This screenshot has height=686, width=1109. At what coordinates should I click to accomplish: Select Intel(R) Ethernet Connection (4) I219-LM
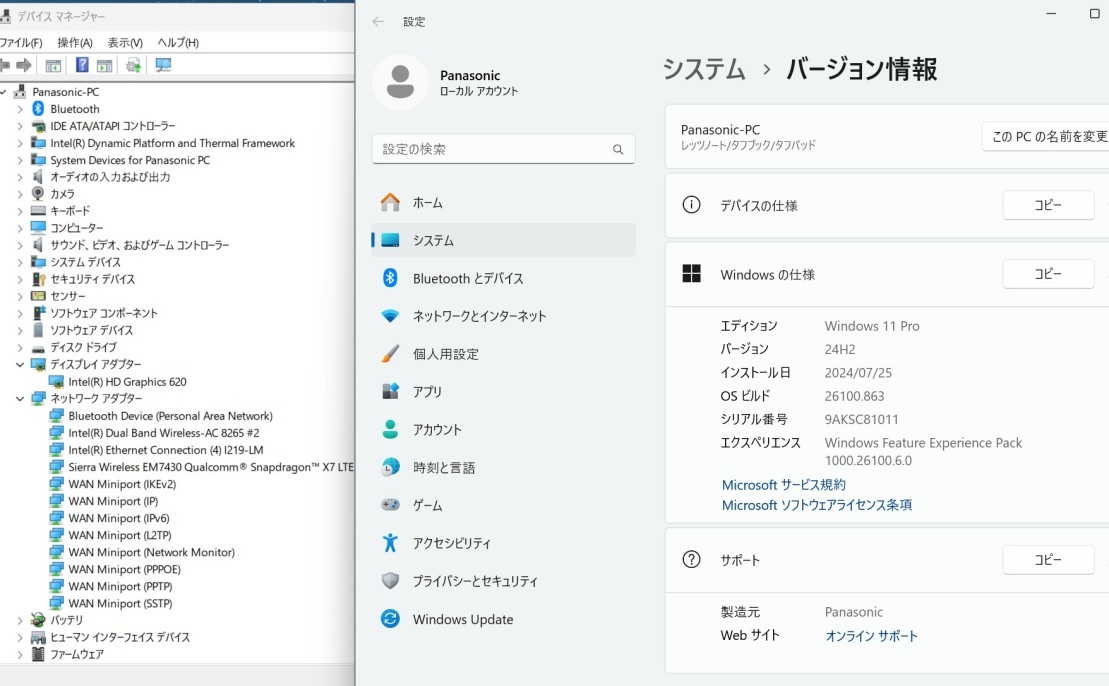point(166,450)
